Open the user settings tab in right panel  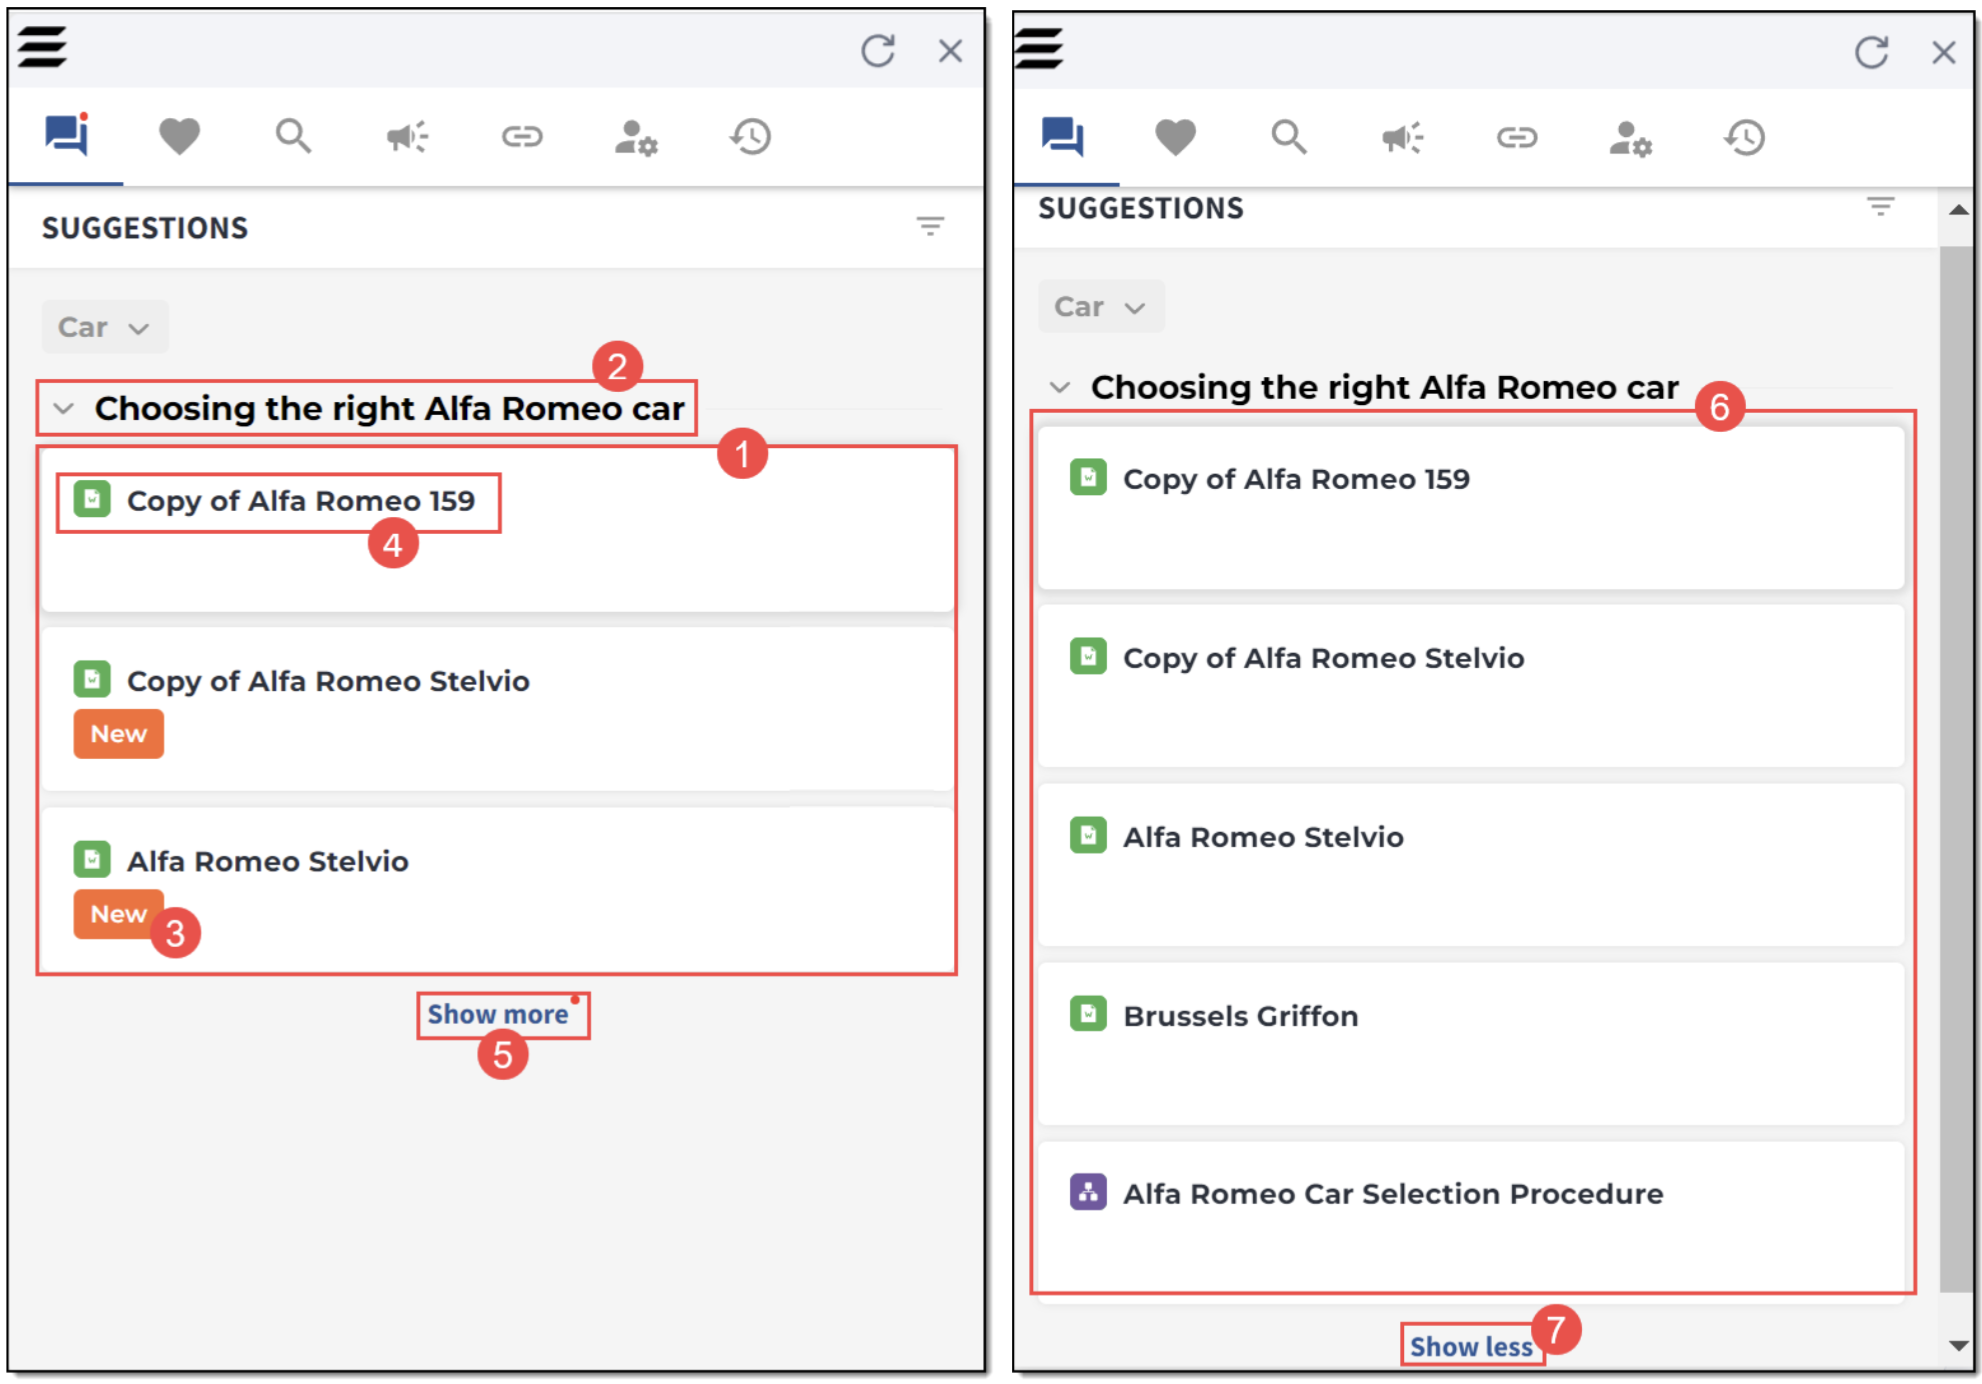coord(1630,138)
